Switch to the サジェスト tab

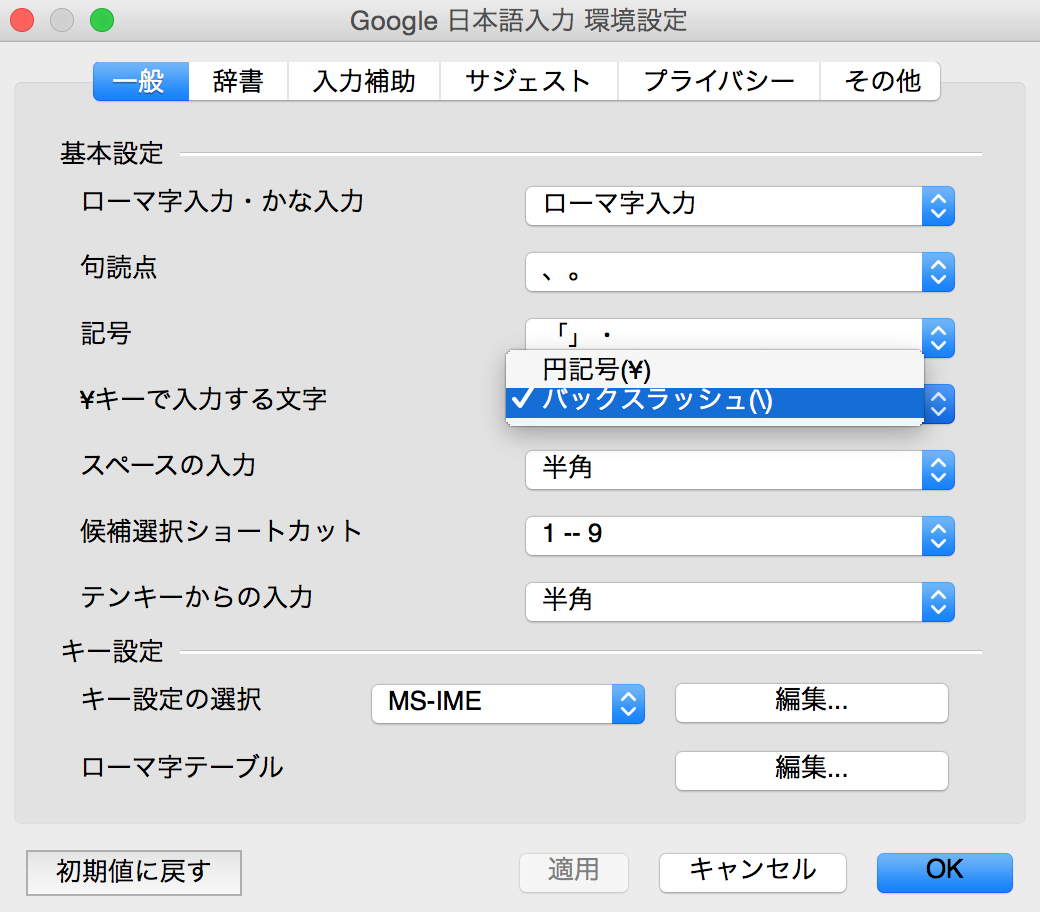pyautogui.click(x=529, y=81)
